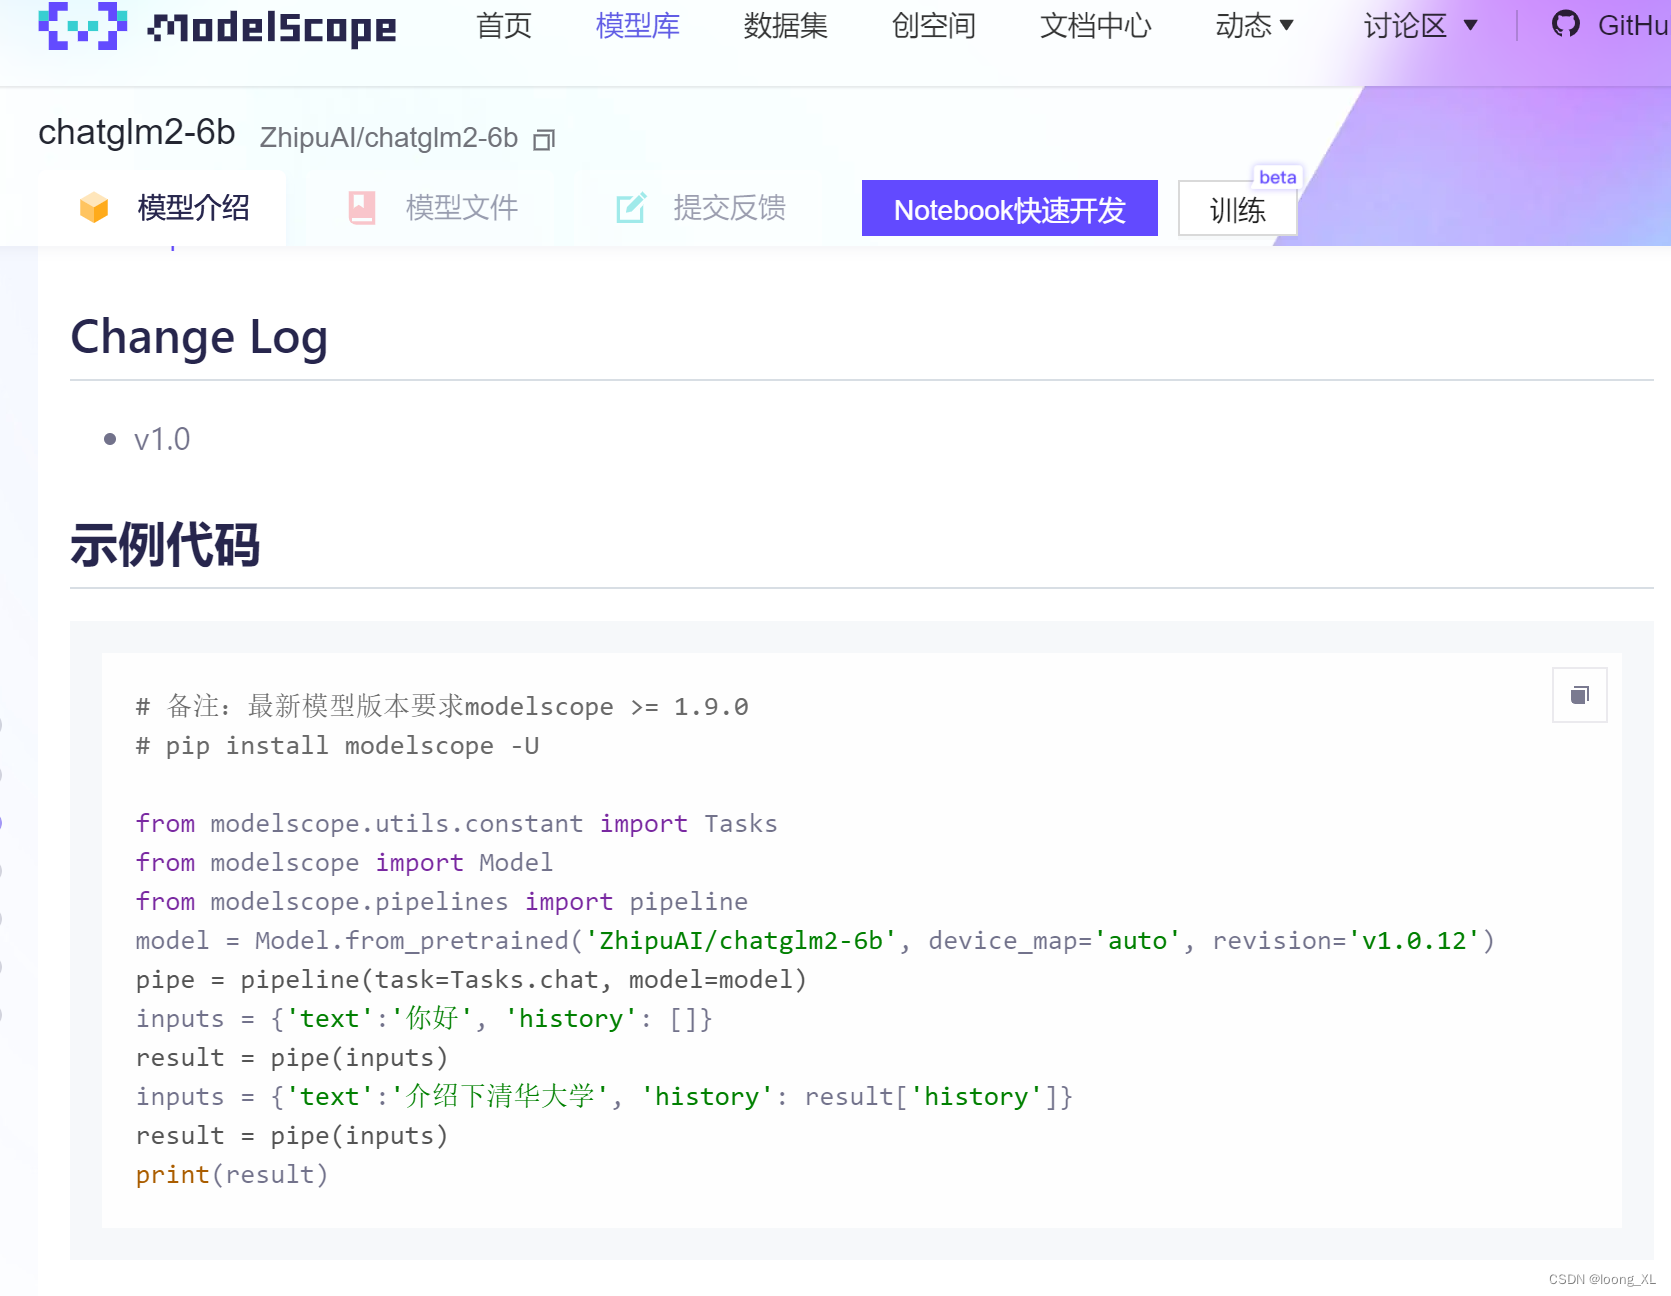Select the beta-labeled 训练 button
The image size is (1671, 1296).
click(1237, 210)
